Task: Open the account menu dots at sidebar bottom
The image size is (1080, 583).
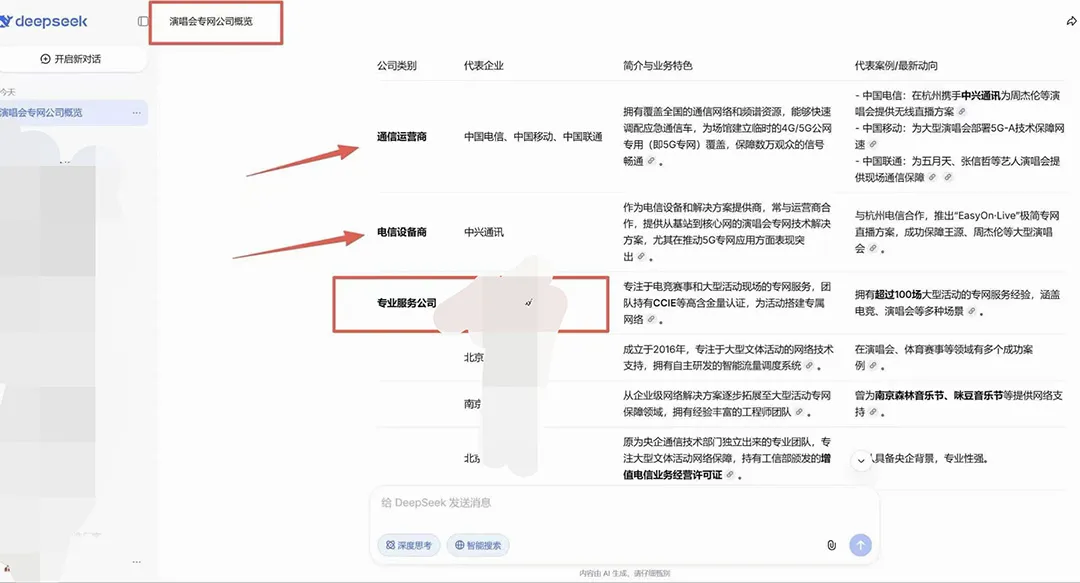Action: click(136, 562)
